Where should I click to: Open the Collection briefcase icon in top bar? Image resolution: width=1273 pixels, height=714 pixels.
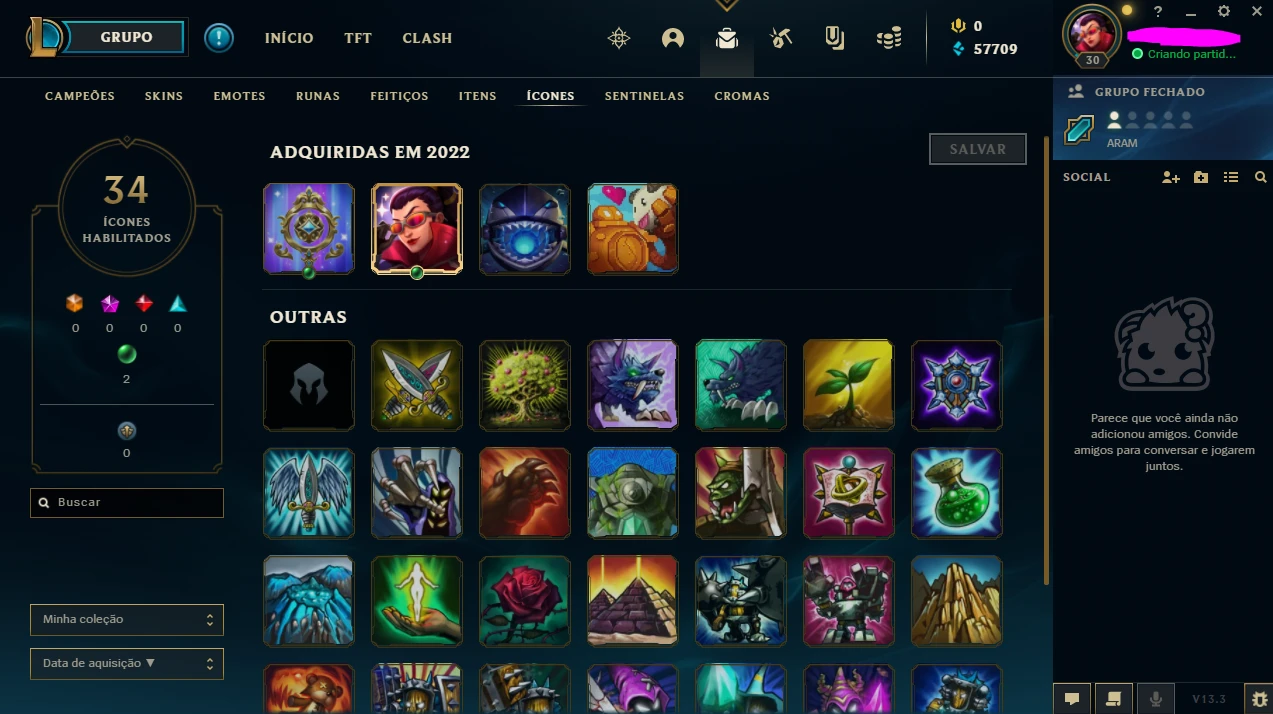(726, 38)
